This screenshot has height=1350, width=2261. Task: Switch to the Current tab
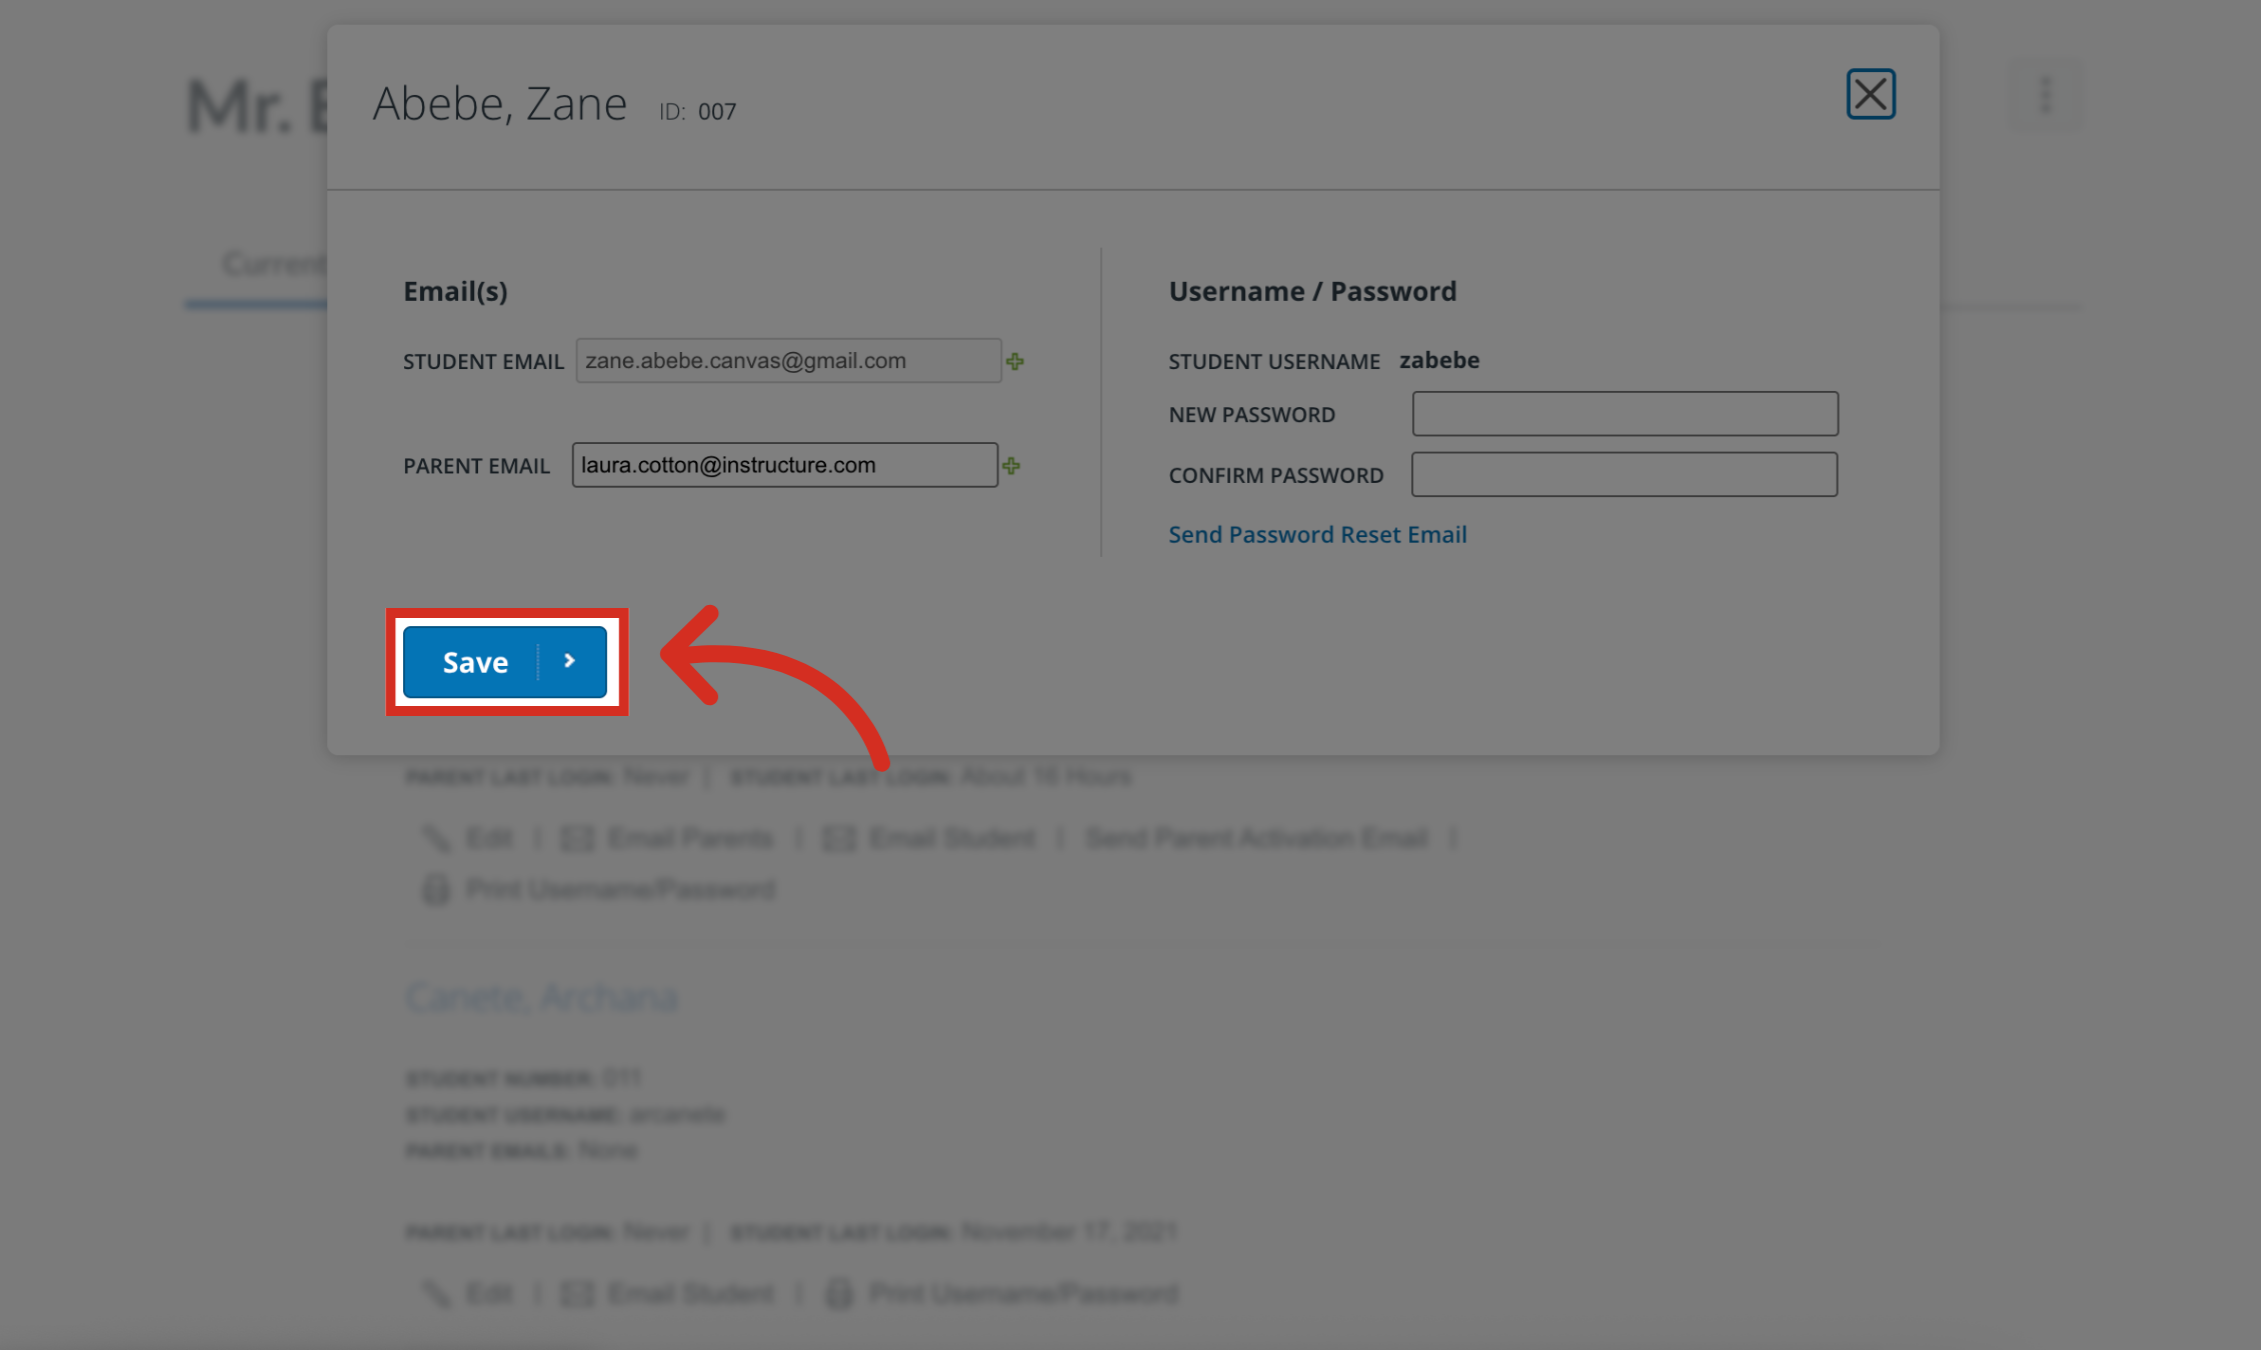tap(272, 264)
